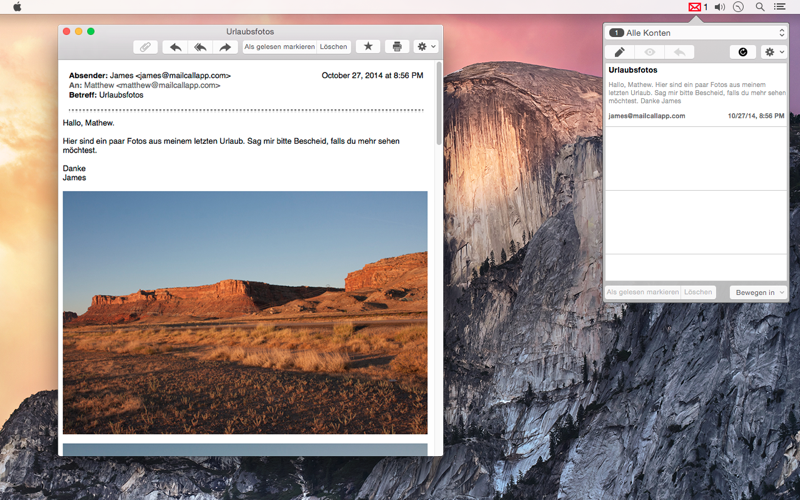
Task: Click the desert landscape photo in email
Action: click(245, 312)
